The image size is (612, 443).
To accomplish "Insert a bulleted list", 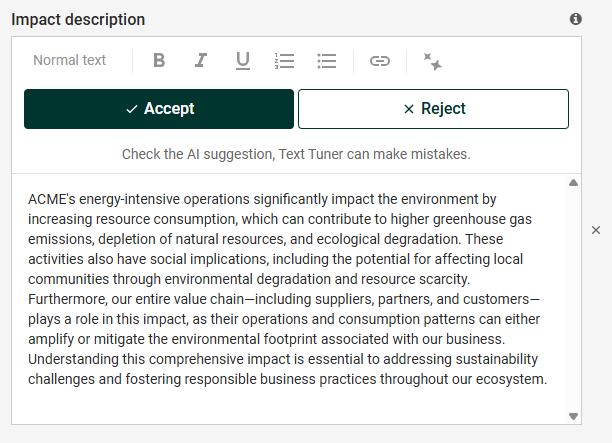I will (x=327, y=61).
